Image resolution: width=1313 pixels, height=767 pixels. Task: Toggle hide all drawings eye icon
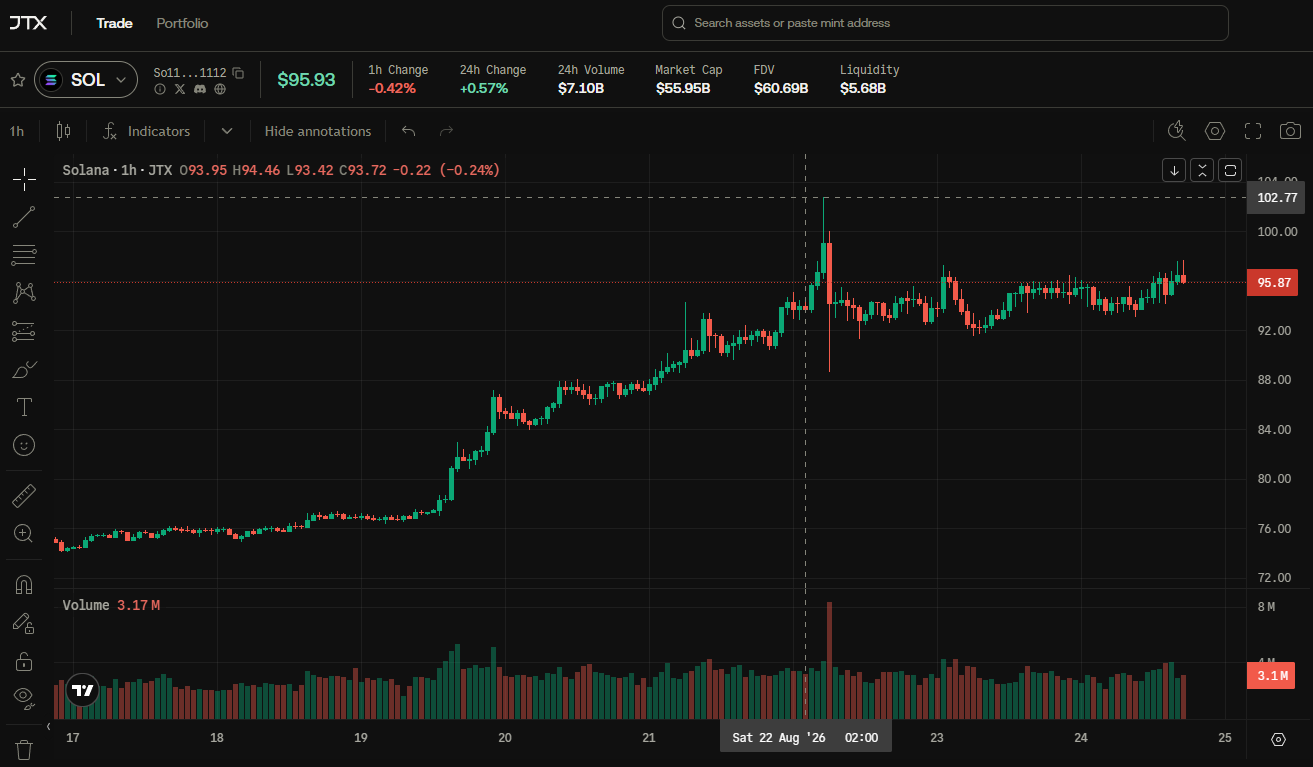24,697
